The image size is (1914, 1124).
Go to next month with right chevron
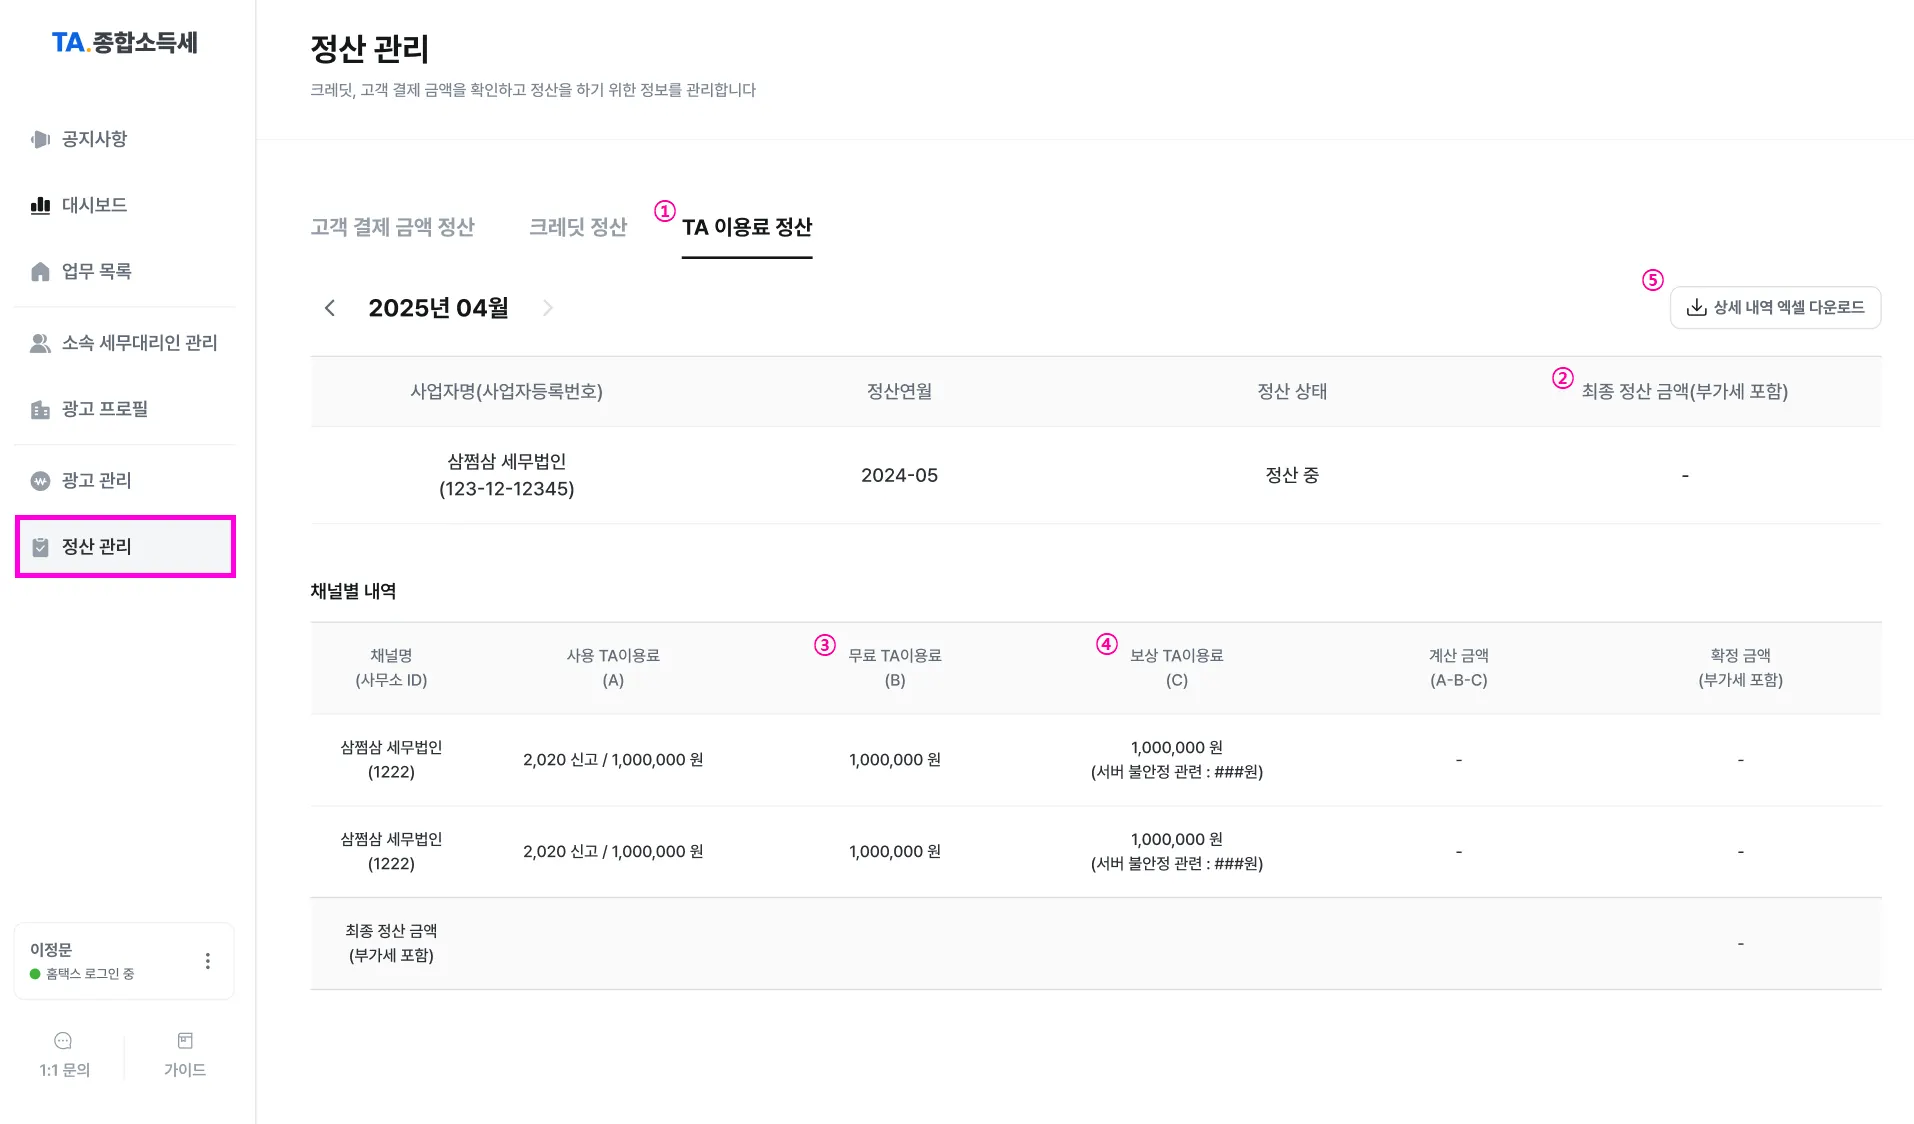[547, 308]
